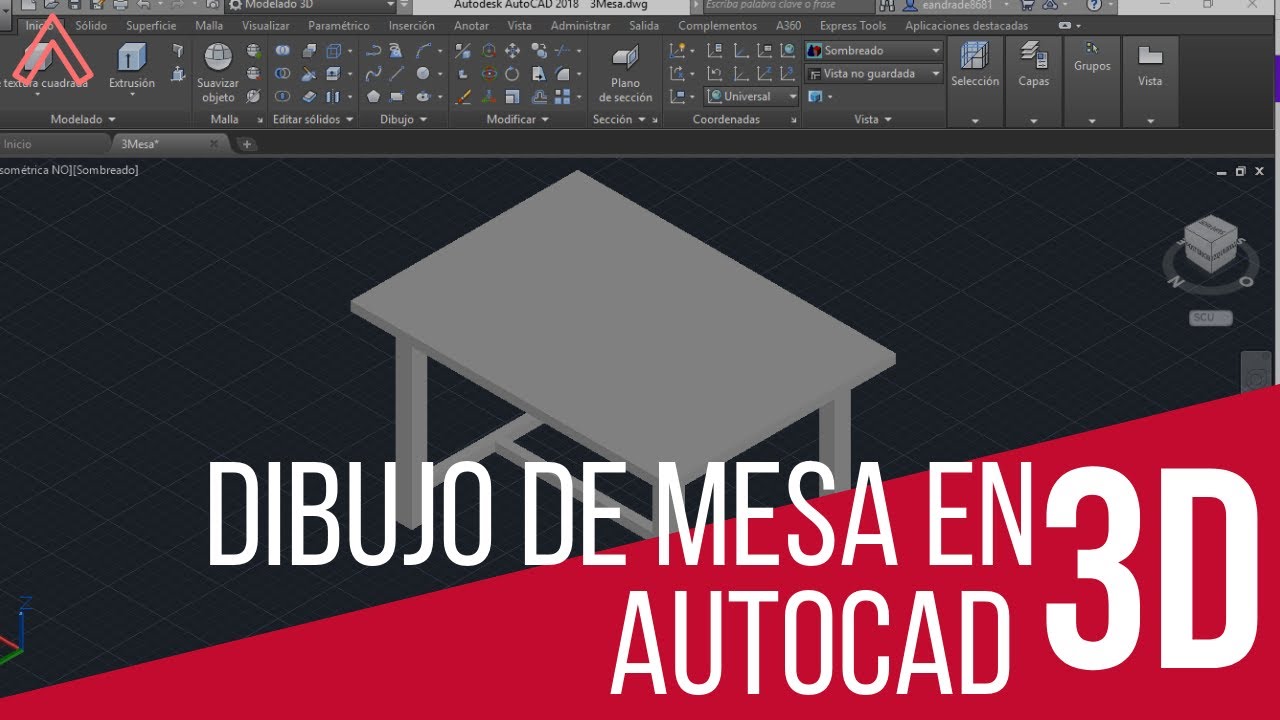Select the Fillet tool in Modificar
Viewport: 1280px width, 720px height.
[x=564, y=73]
